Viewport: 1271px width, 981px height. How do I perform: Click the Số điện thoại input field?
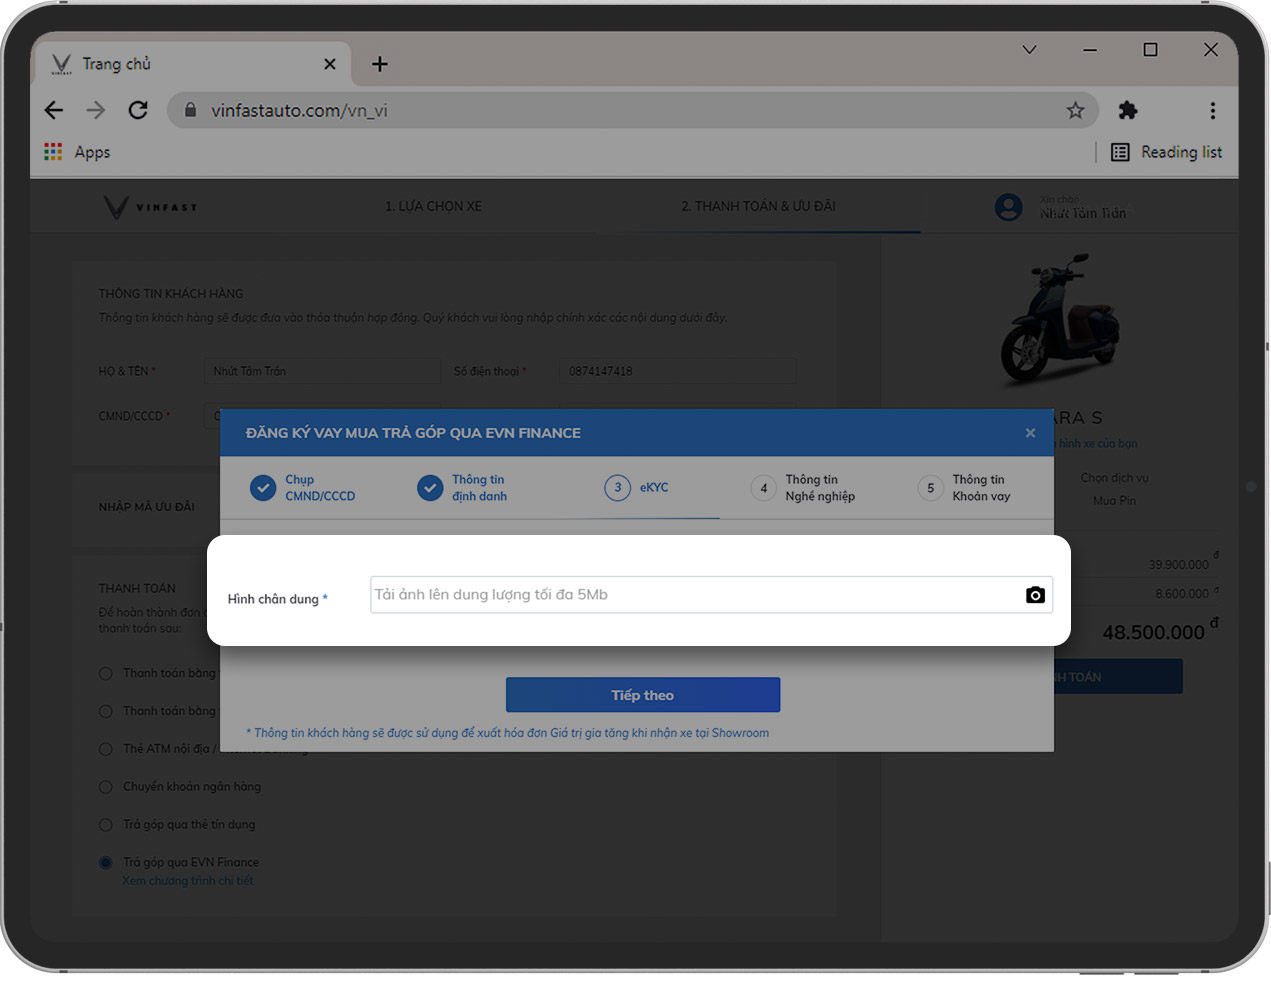678,371
